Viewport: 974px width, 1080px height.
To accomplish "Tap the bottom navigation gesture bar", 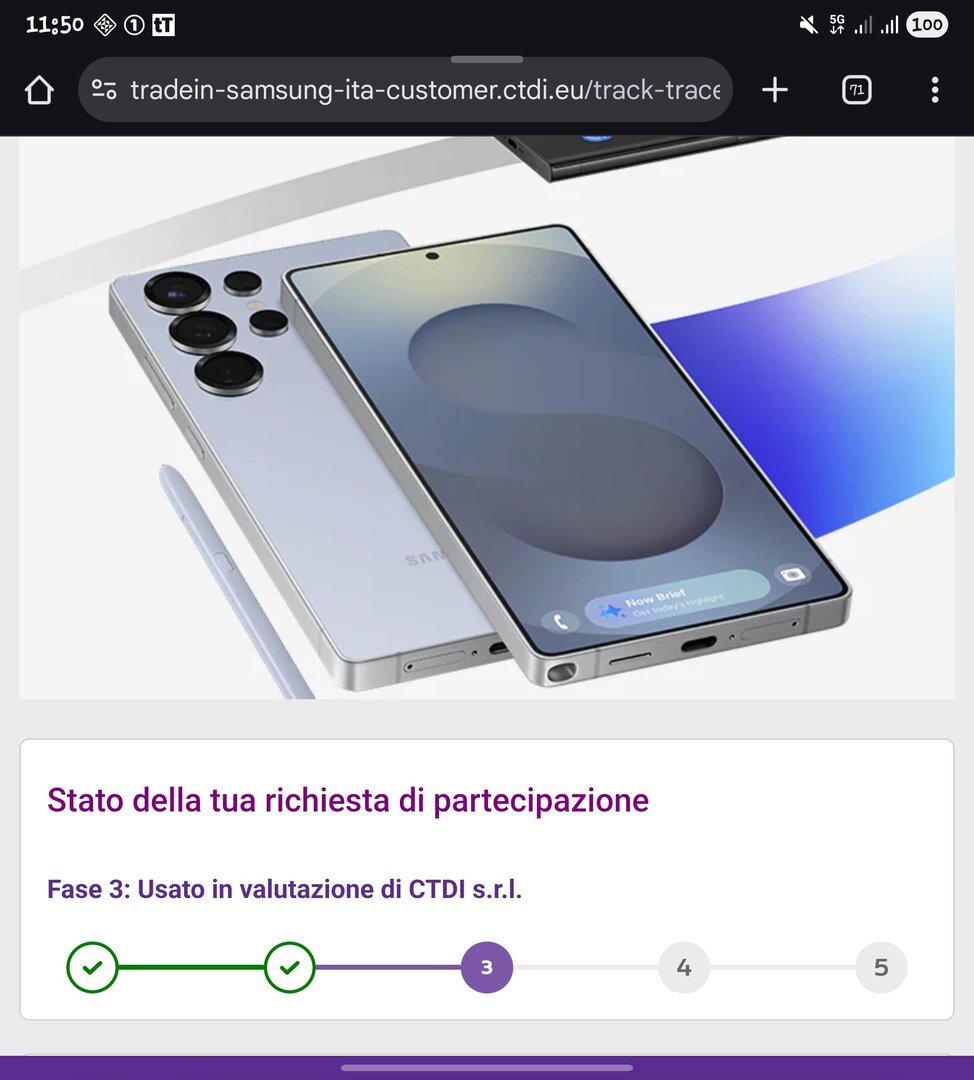I will 487,1068.
